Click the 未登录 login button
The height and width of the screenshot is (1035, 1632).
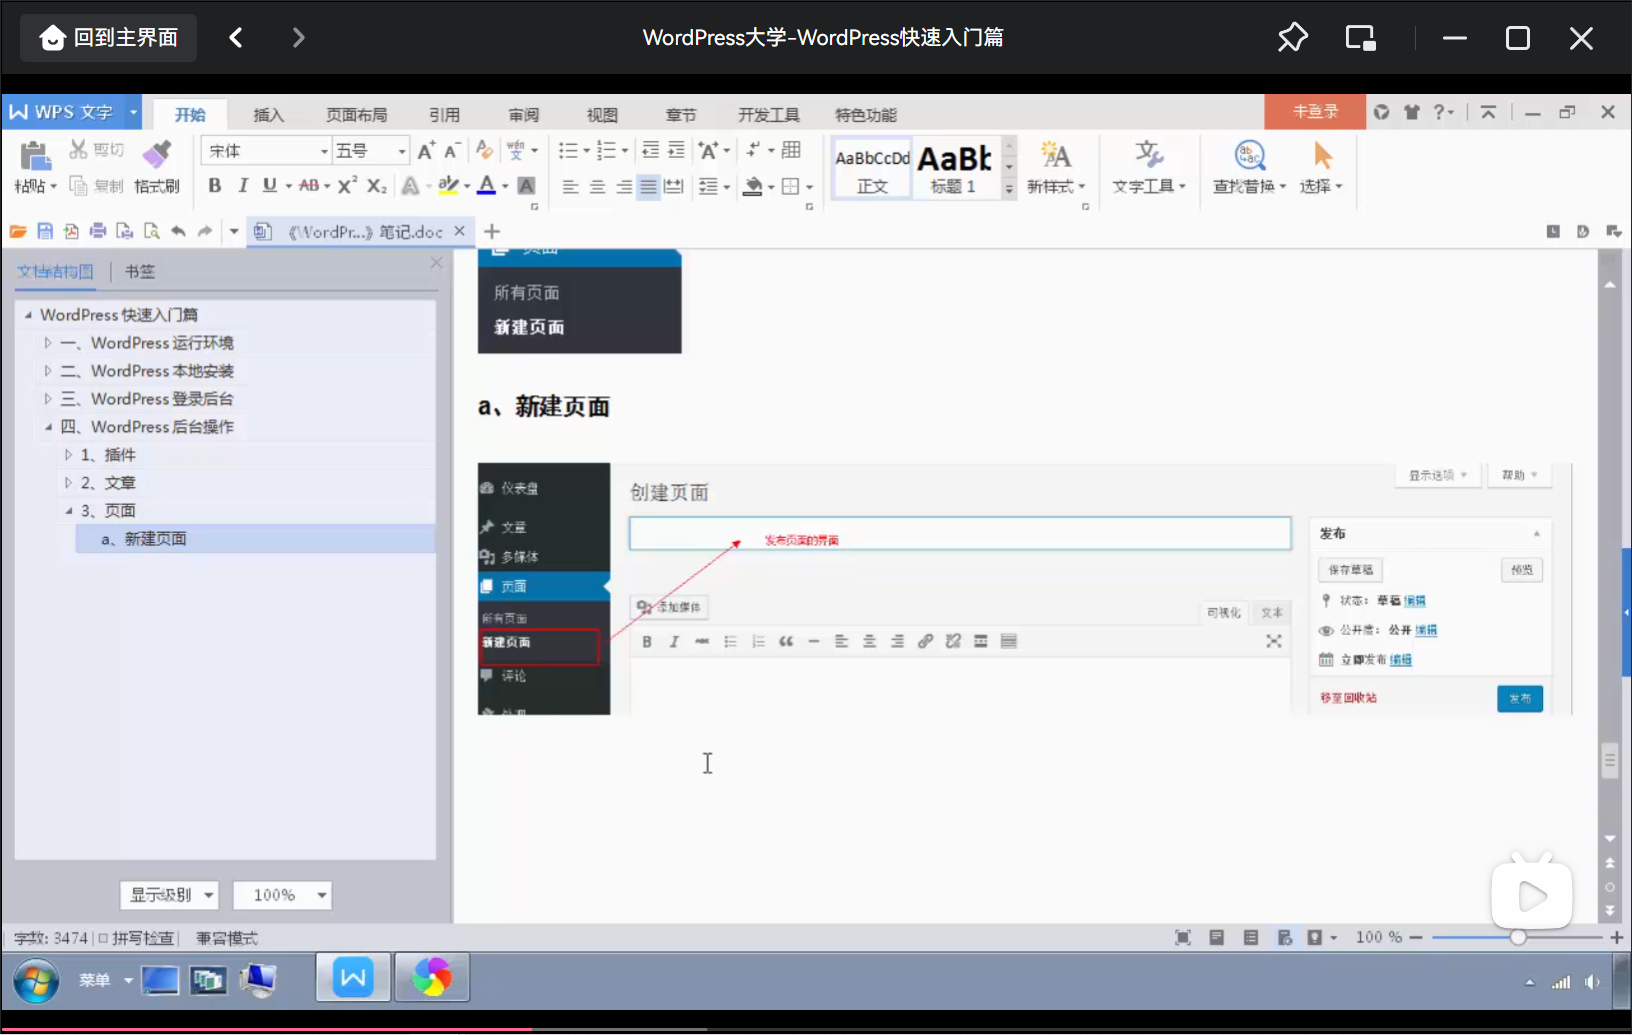coord(1315,112)
